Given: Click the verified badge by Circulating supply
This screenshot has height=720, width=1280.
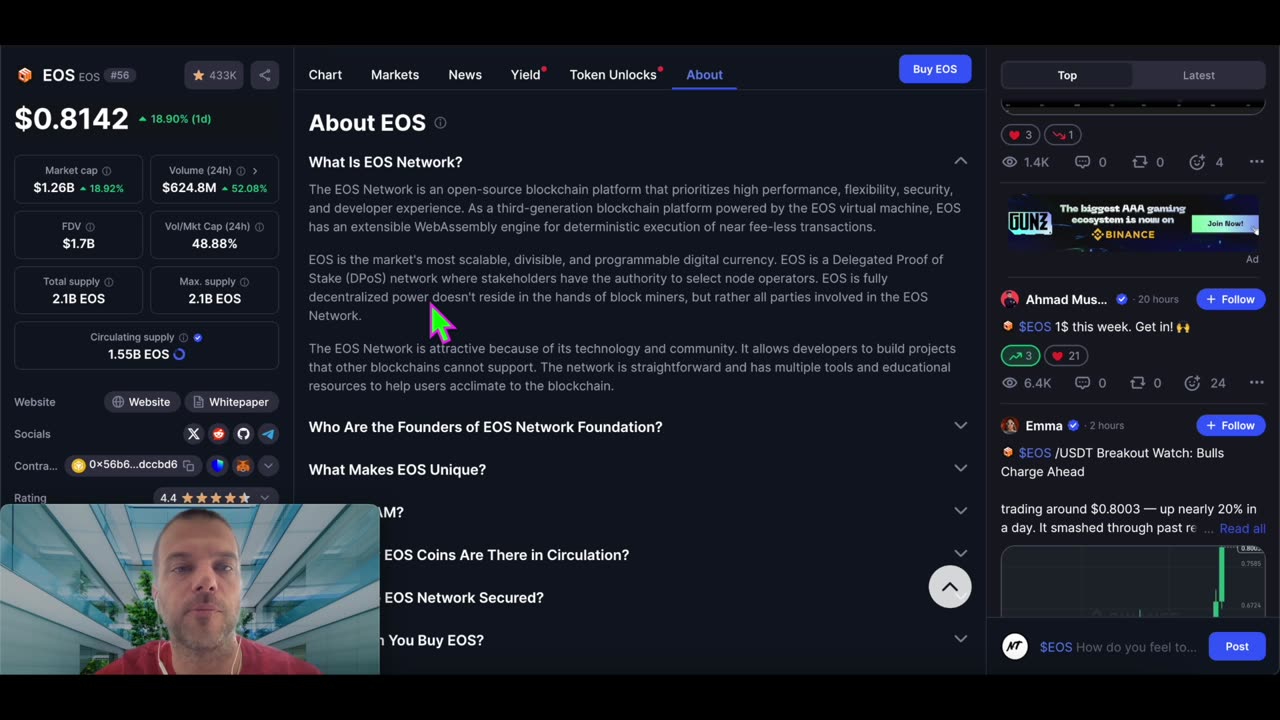Looking at the screenshot, I should pyautogui.click(x=198, y=338).
